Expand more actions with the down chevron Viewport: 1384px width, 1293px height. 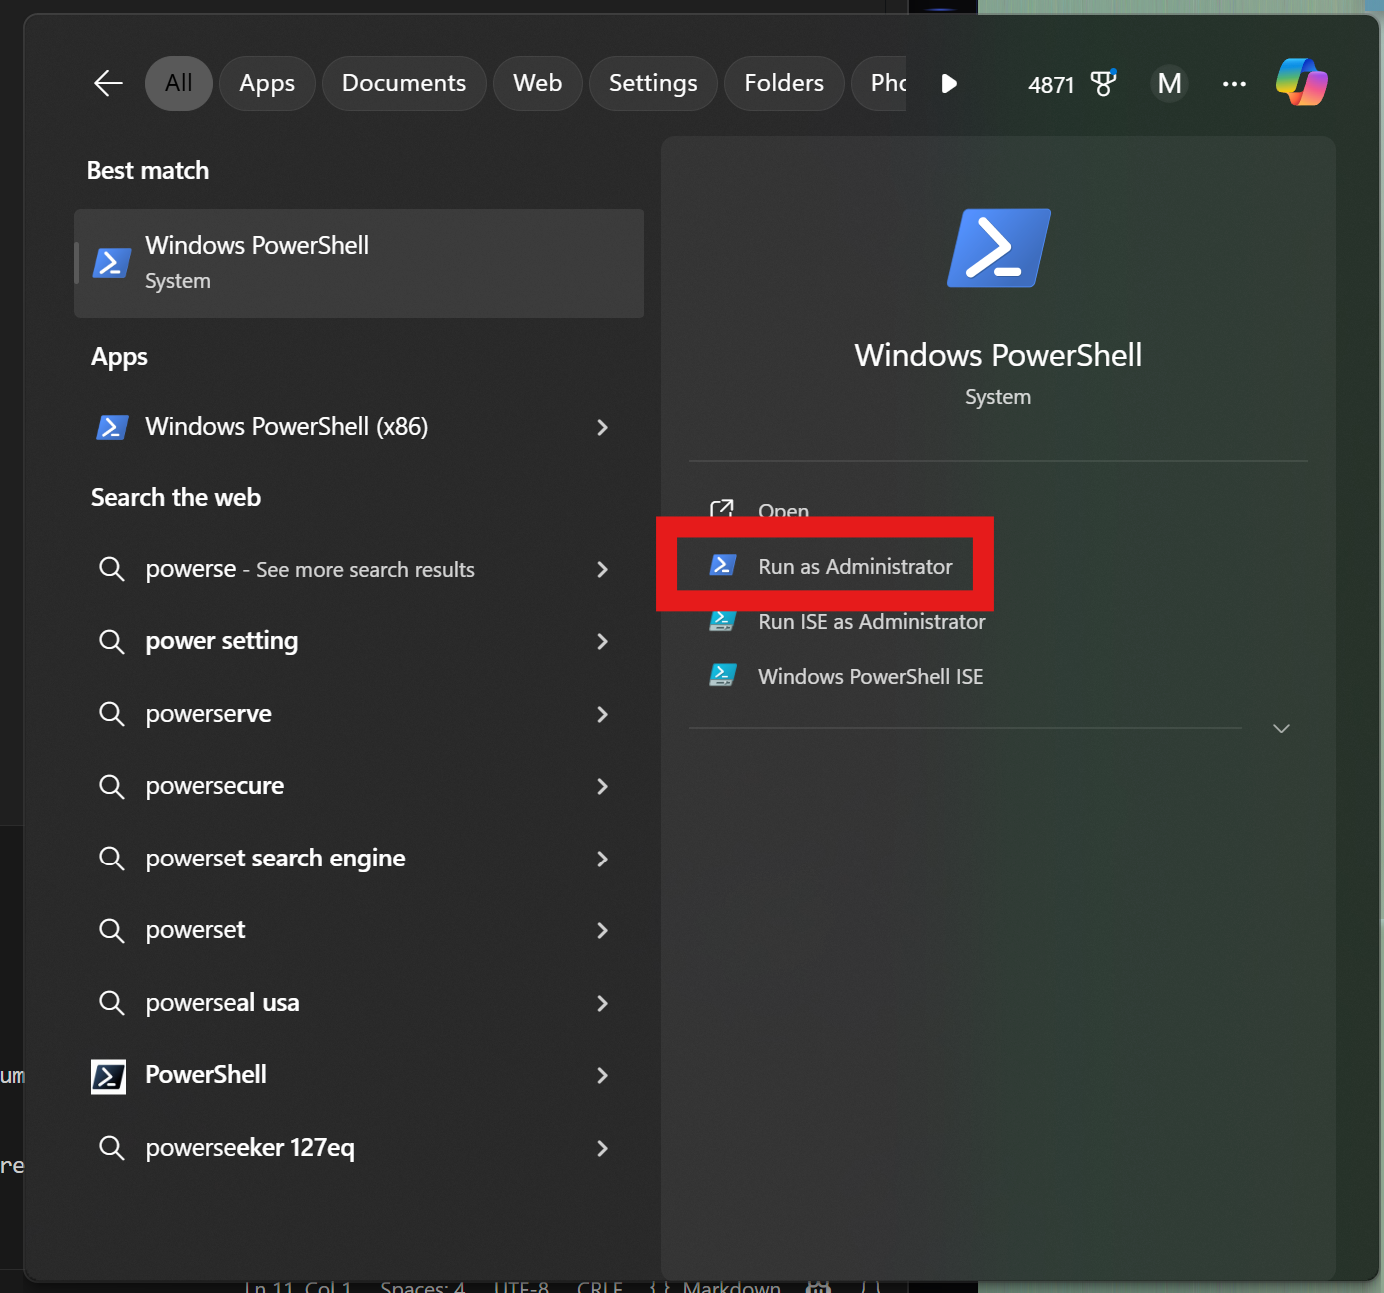(1281, 728)
